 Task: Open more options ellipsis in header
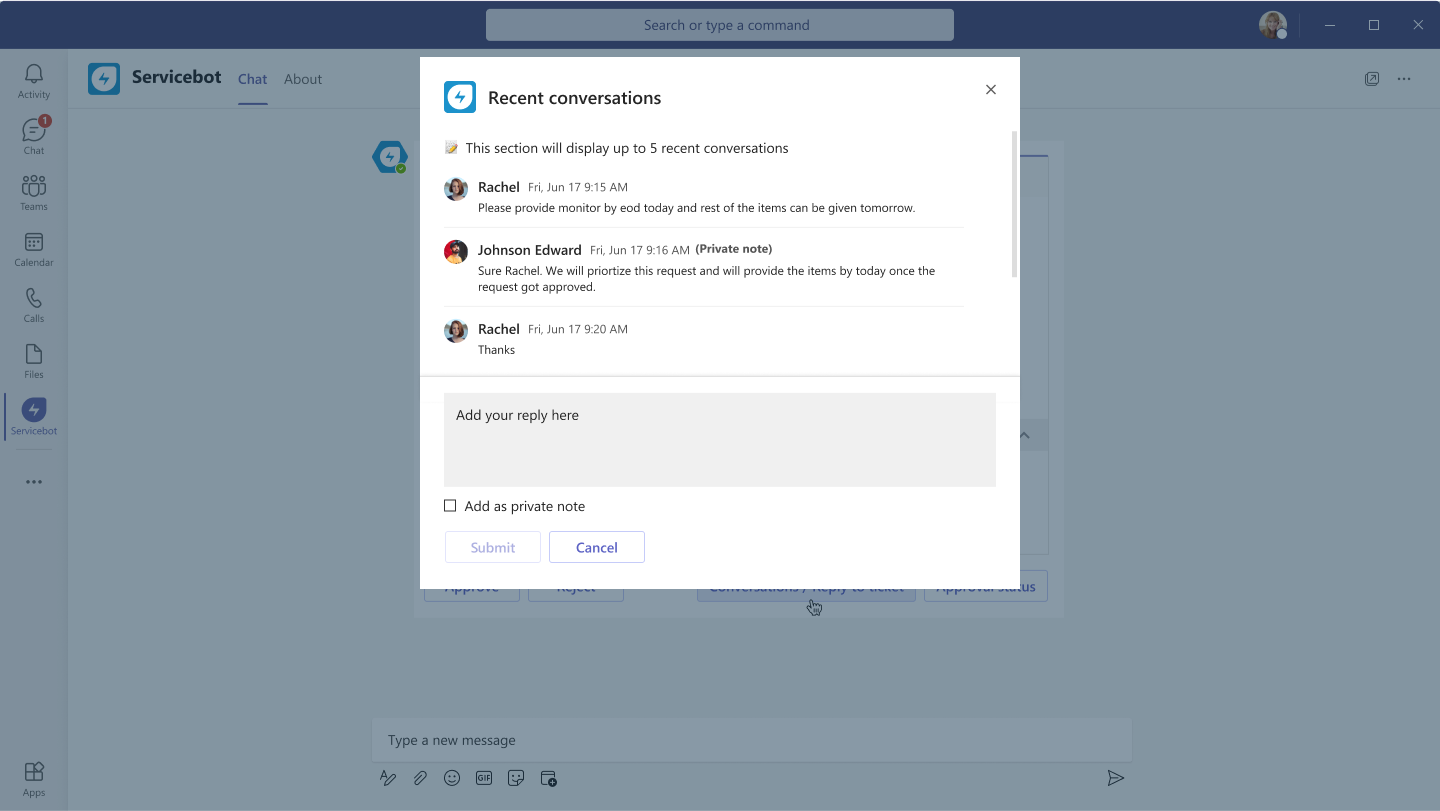[x=1404, y=79]
